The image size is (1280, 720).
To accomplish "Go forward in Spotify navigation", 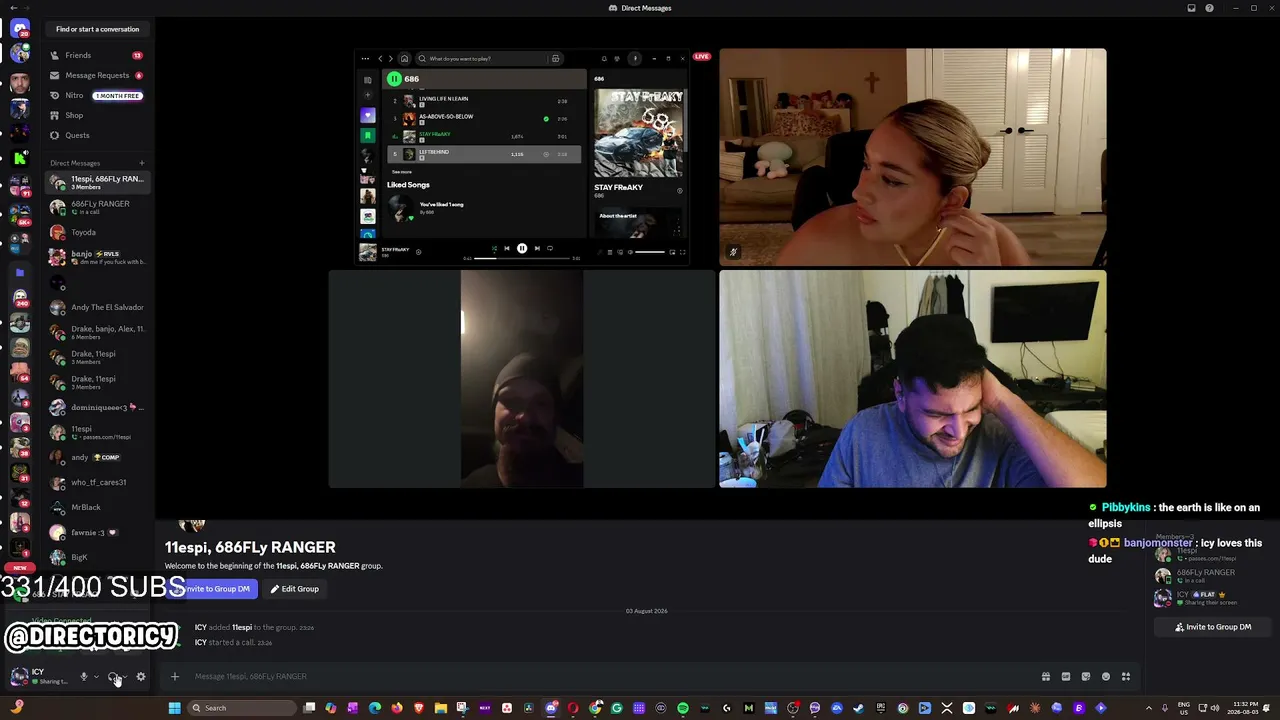I will pos(391,59).
